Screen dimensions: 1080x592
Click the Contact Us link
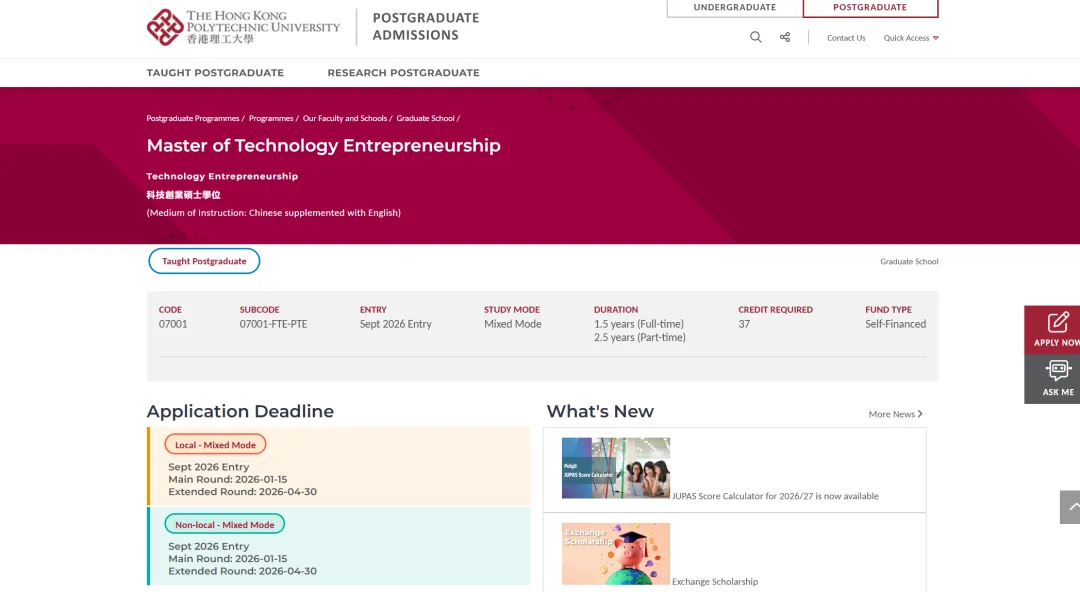click(846, 38)
